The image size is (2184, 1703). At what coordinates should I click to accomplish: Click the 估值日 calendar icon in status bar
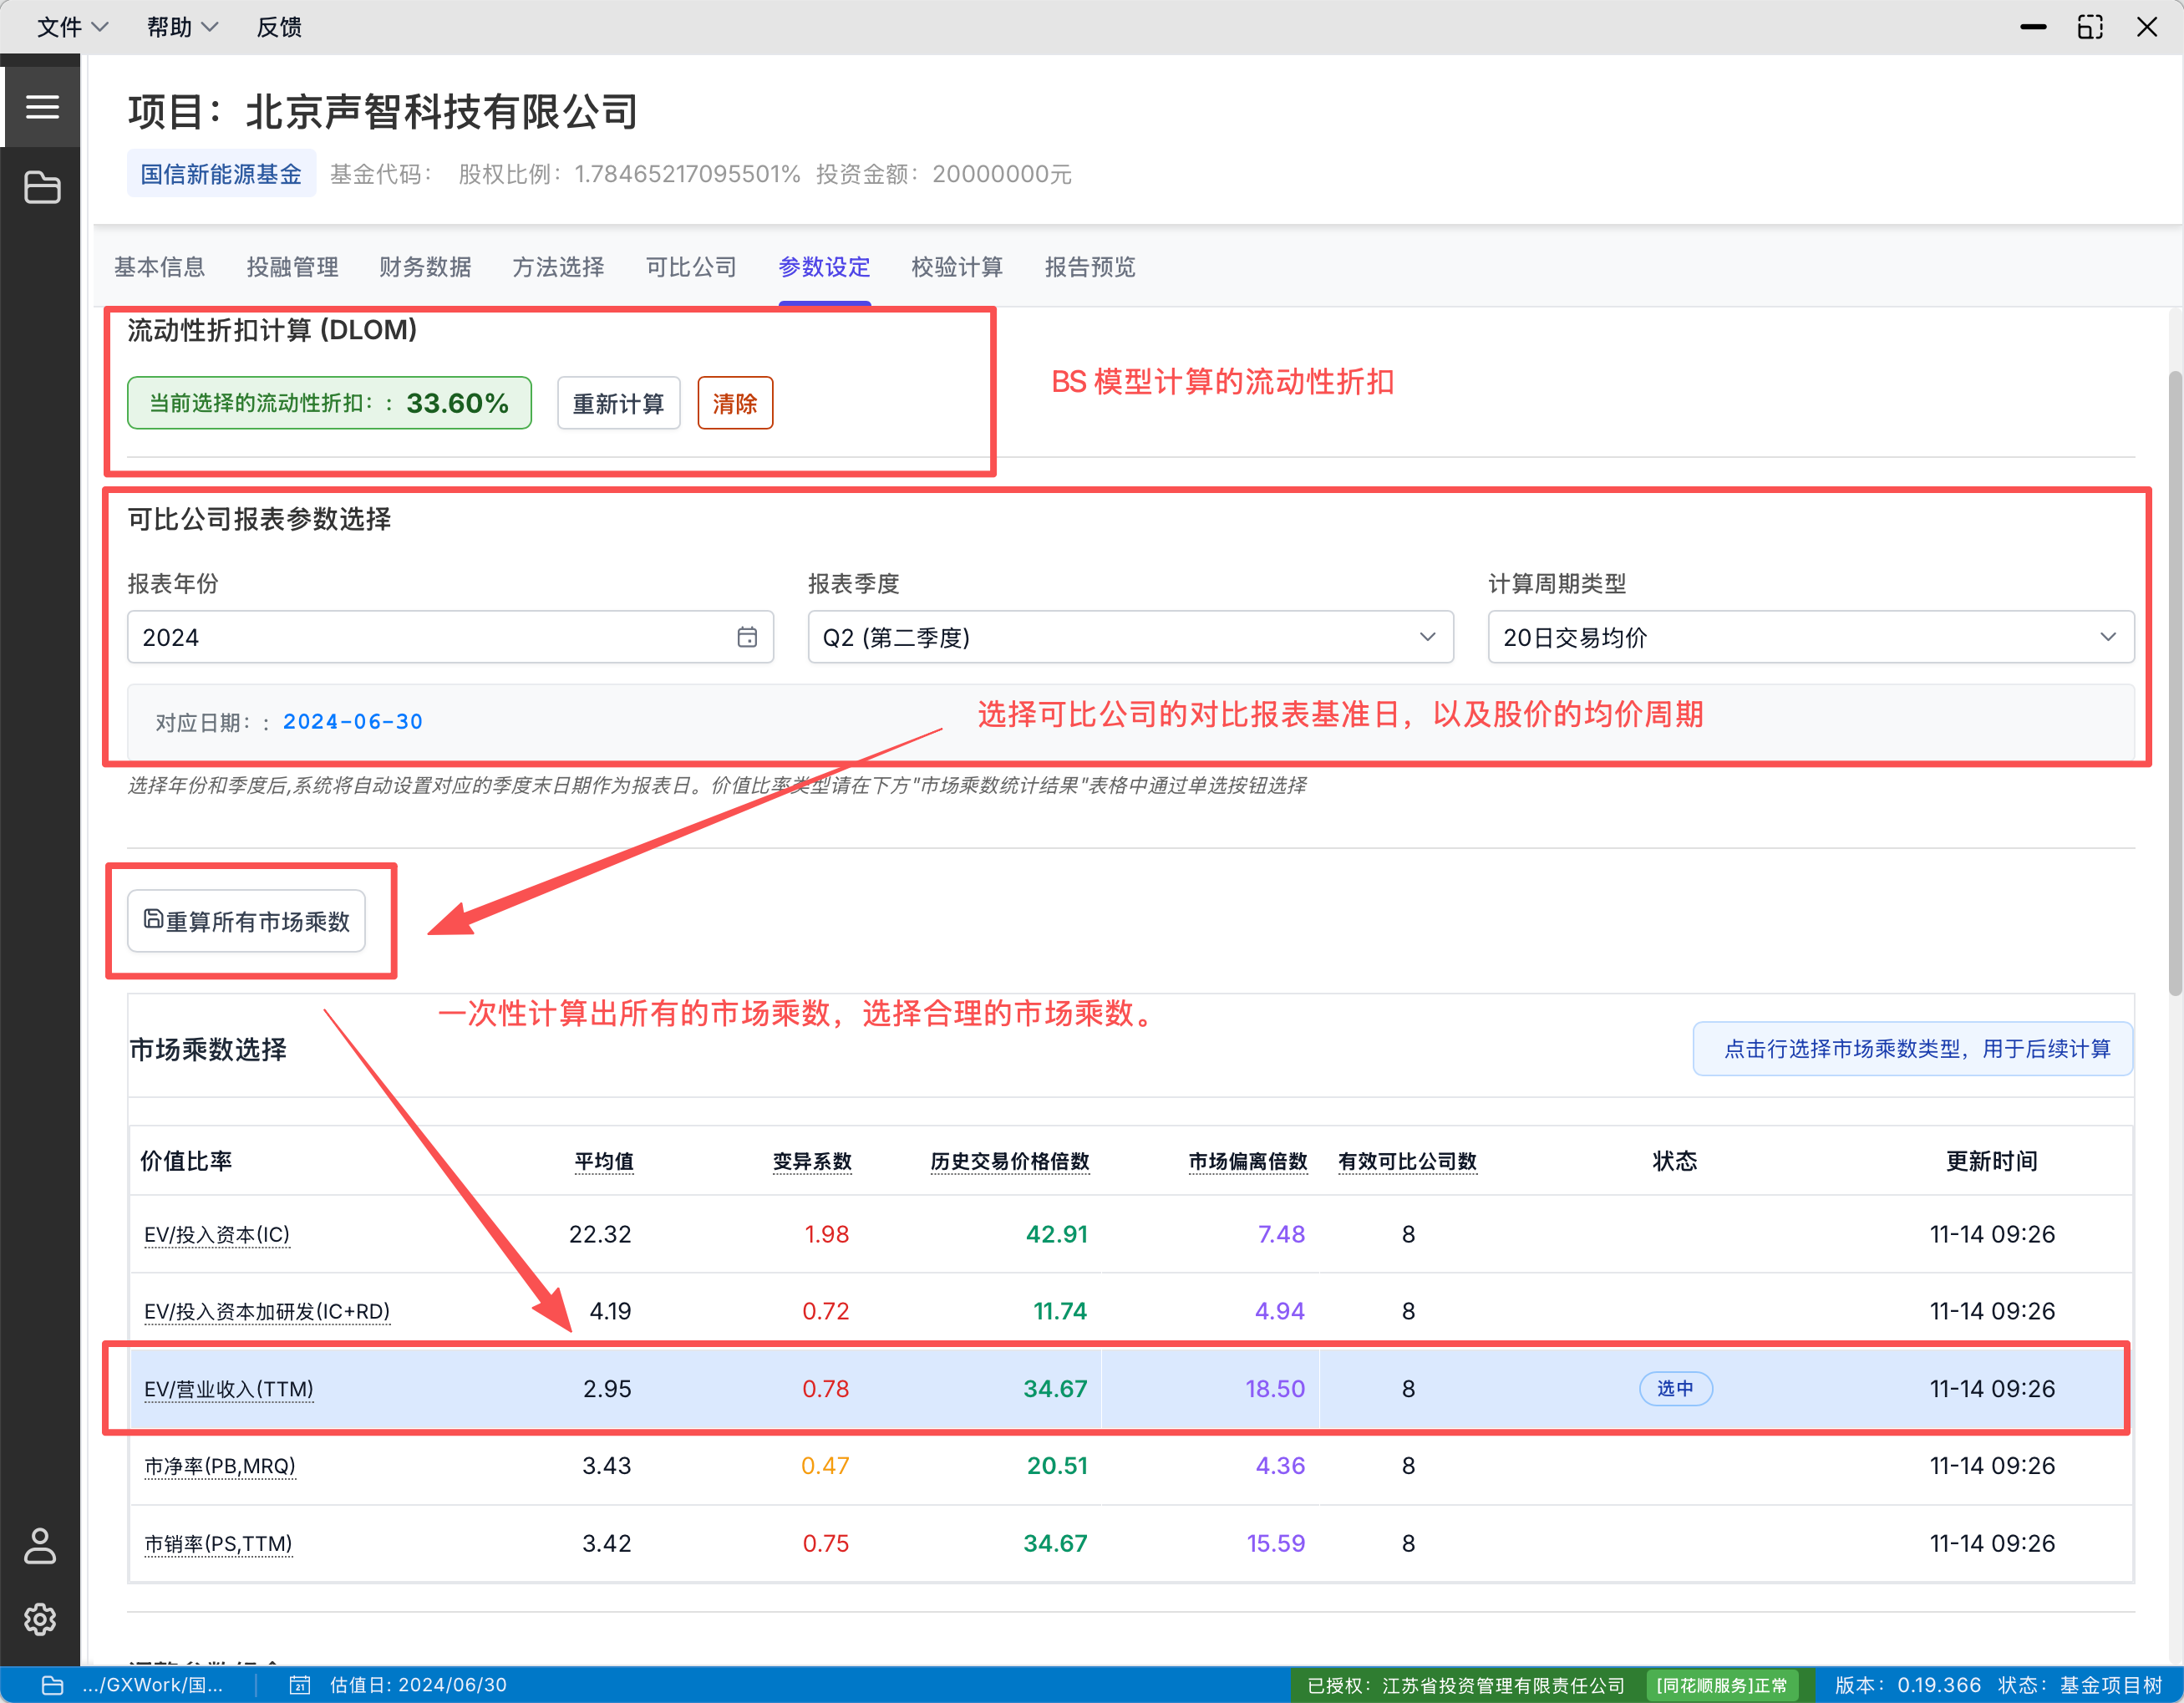(x=300, y=1685)
